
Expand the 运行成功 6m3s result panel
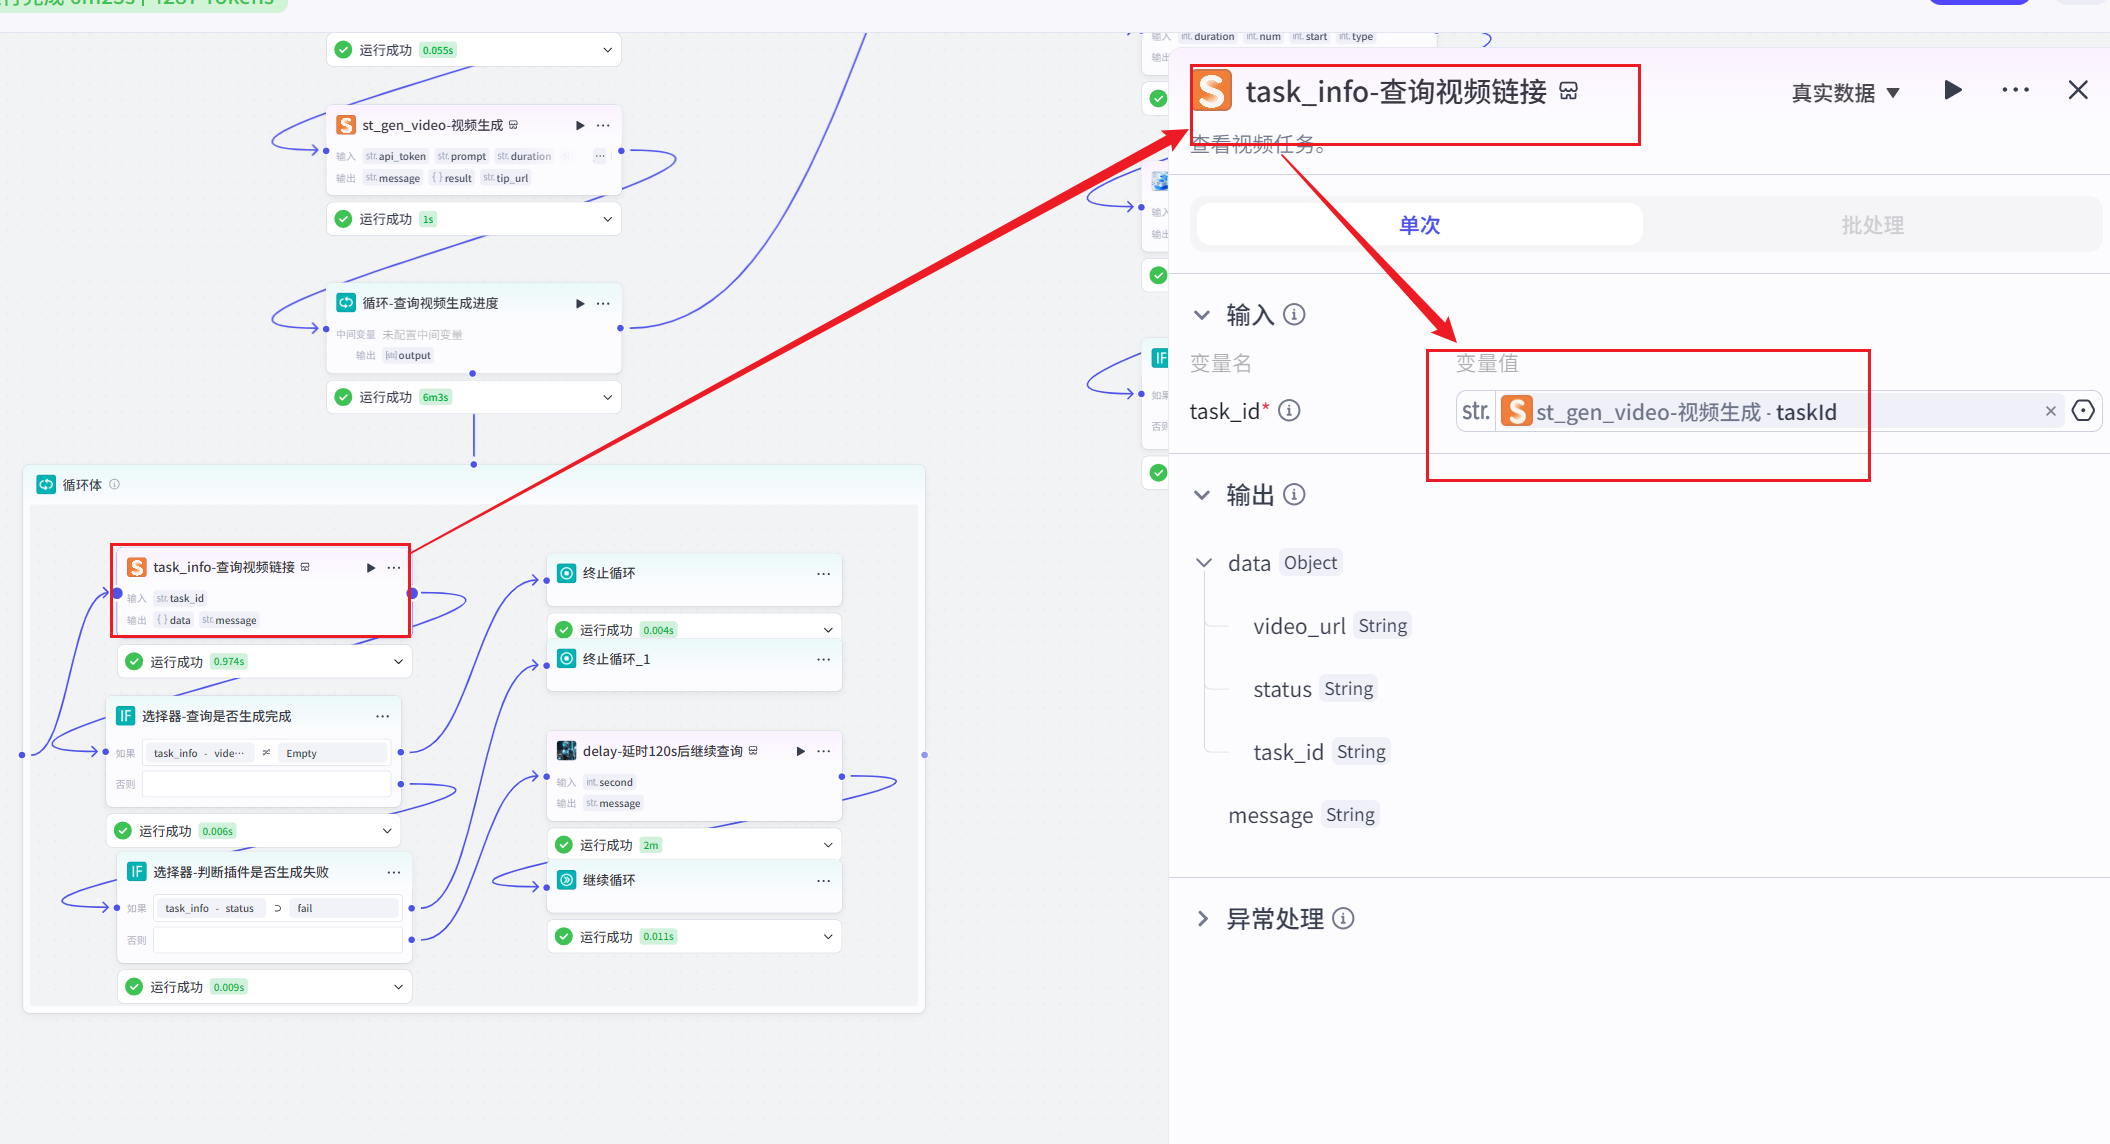(607, 396)
